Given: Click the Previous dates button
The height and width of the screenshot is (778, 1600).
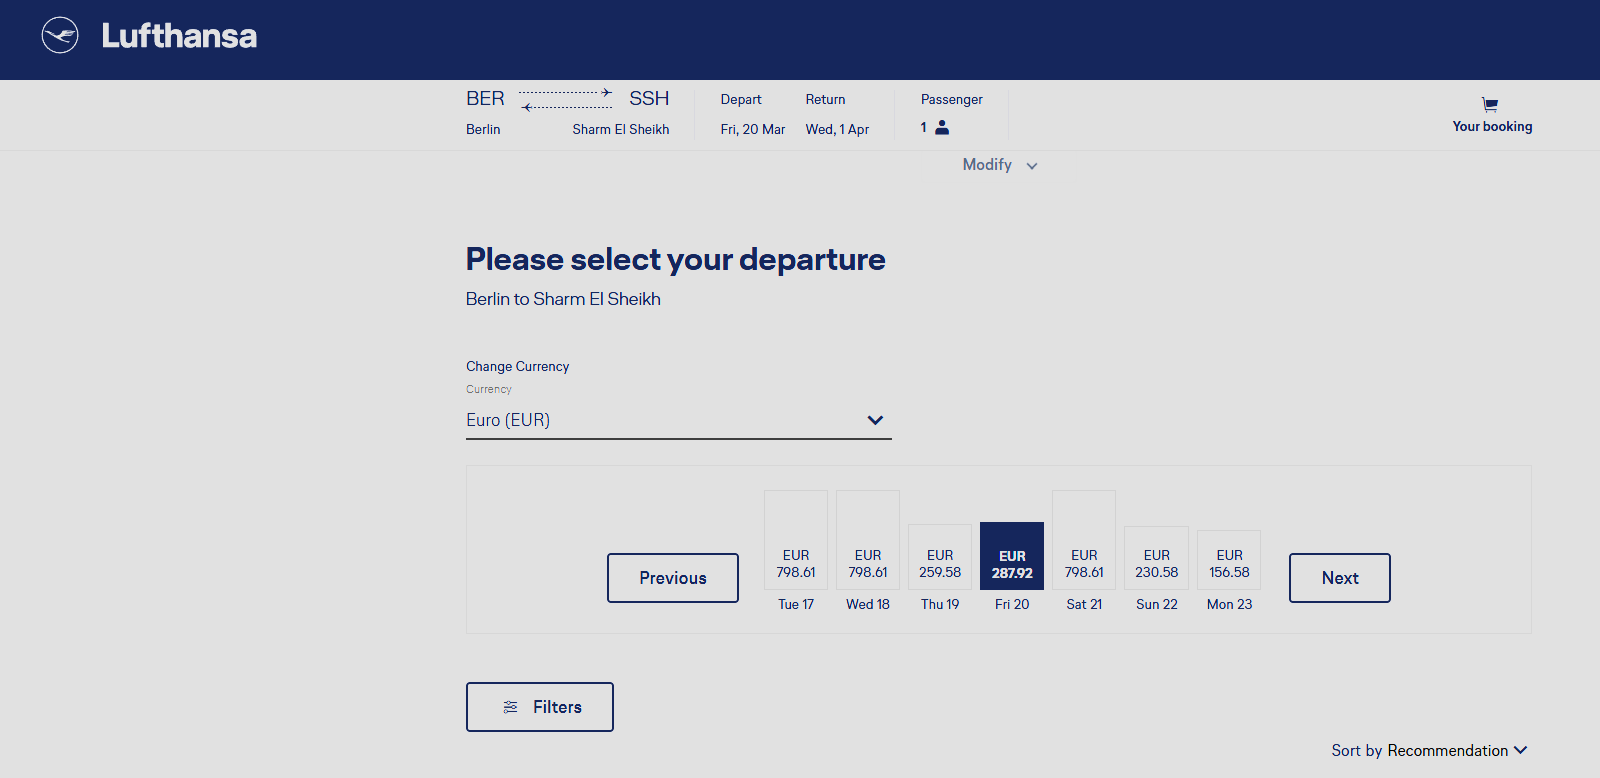Looking at the screenshot, I should [x=673, y=578].
